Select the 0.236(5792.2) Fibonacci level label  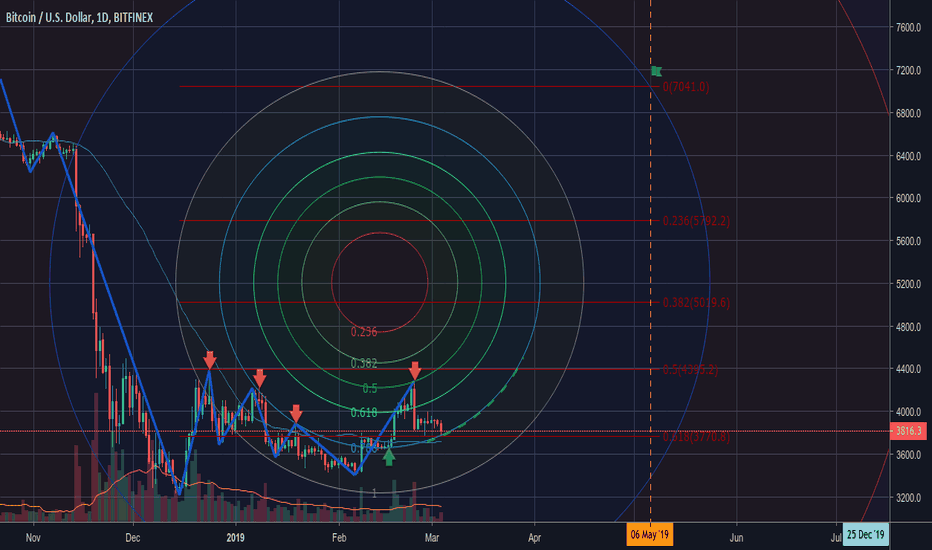(696, 221)
